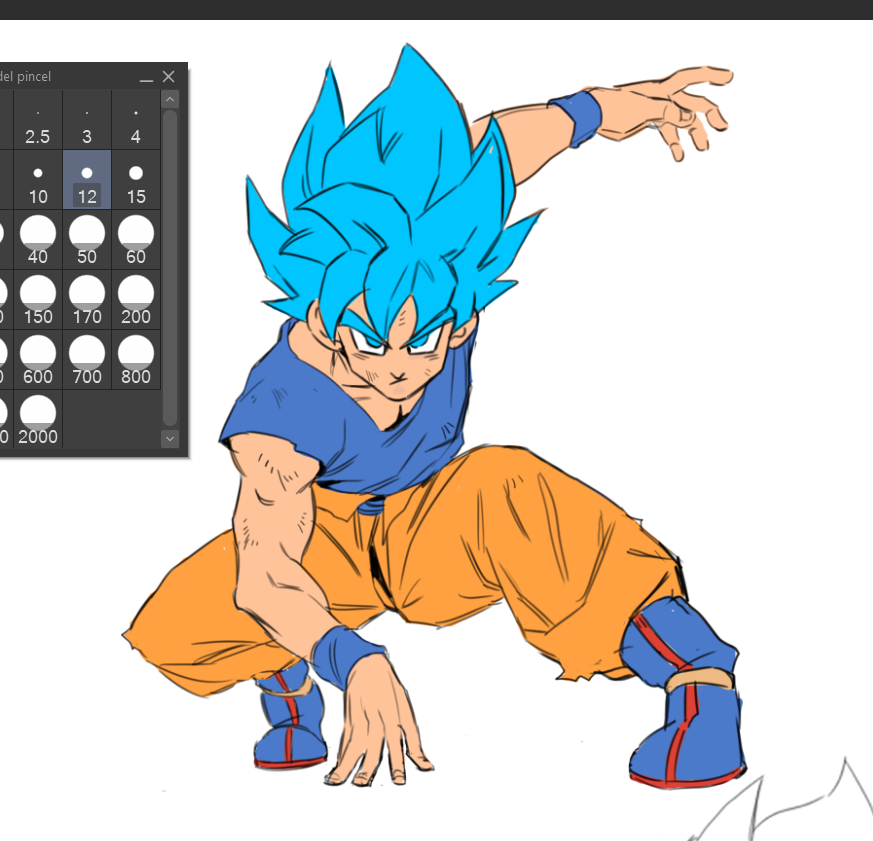Select the highlighted brush size 12
This screenshot has height=841, width=873.
[x=87, y=180]
